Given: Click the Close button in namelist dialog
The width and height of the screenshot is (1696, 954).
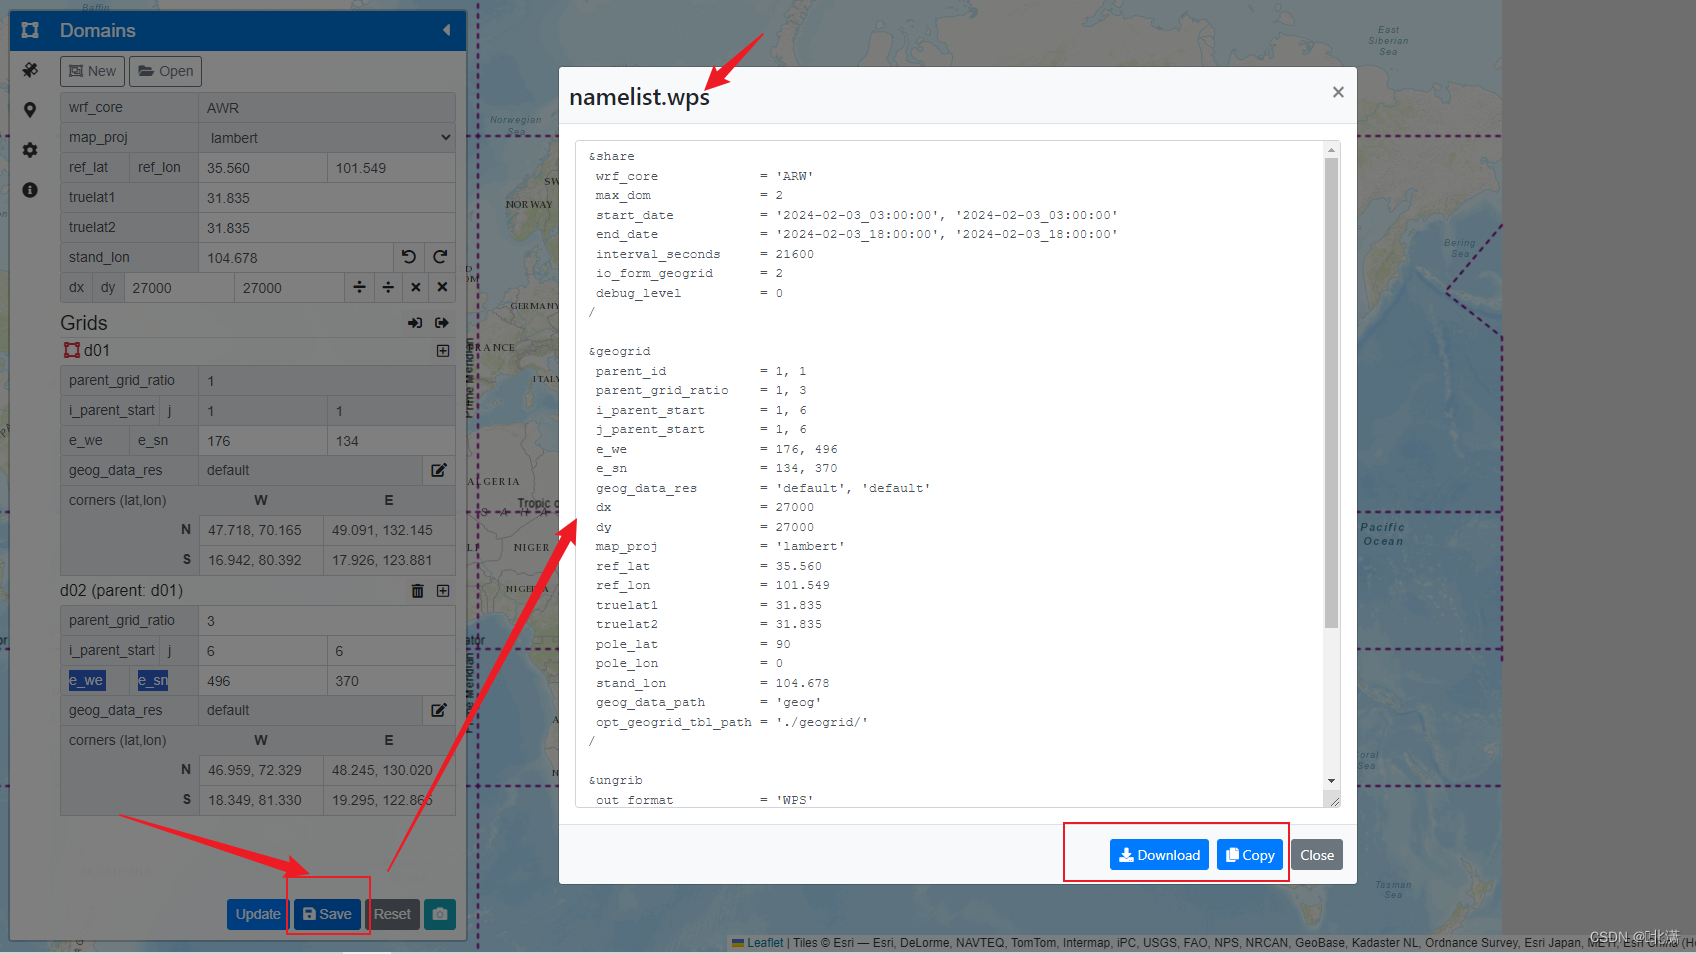Looking at the screenshot, I should tap(1317, 855).
